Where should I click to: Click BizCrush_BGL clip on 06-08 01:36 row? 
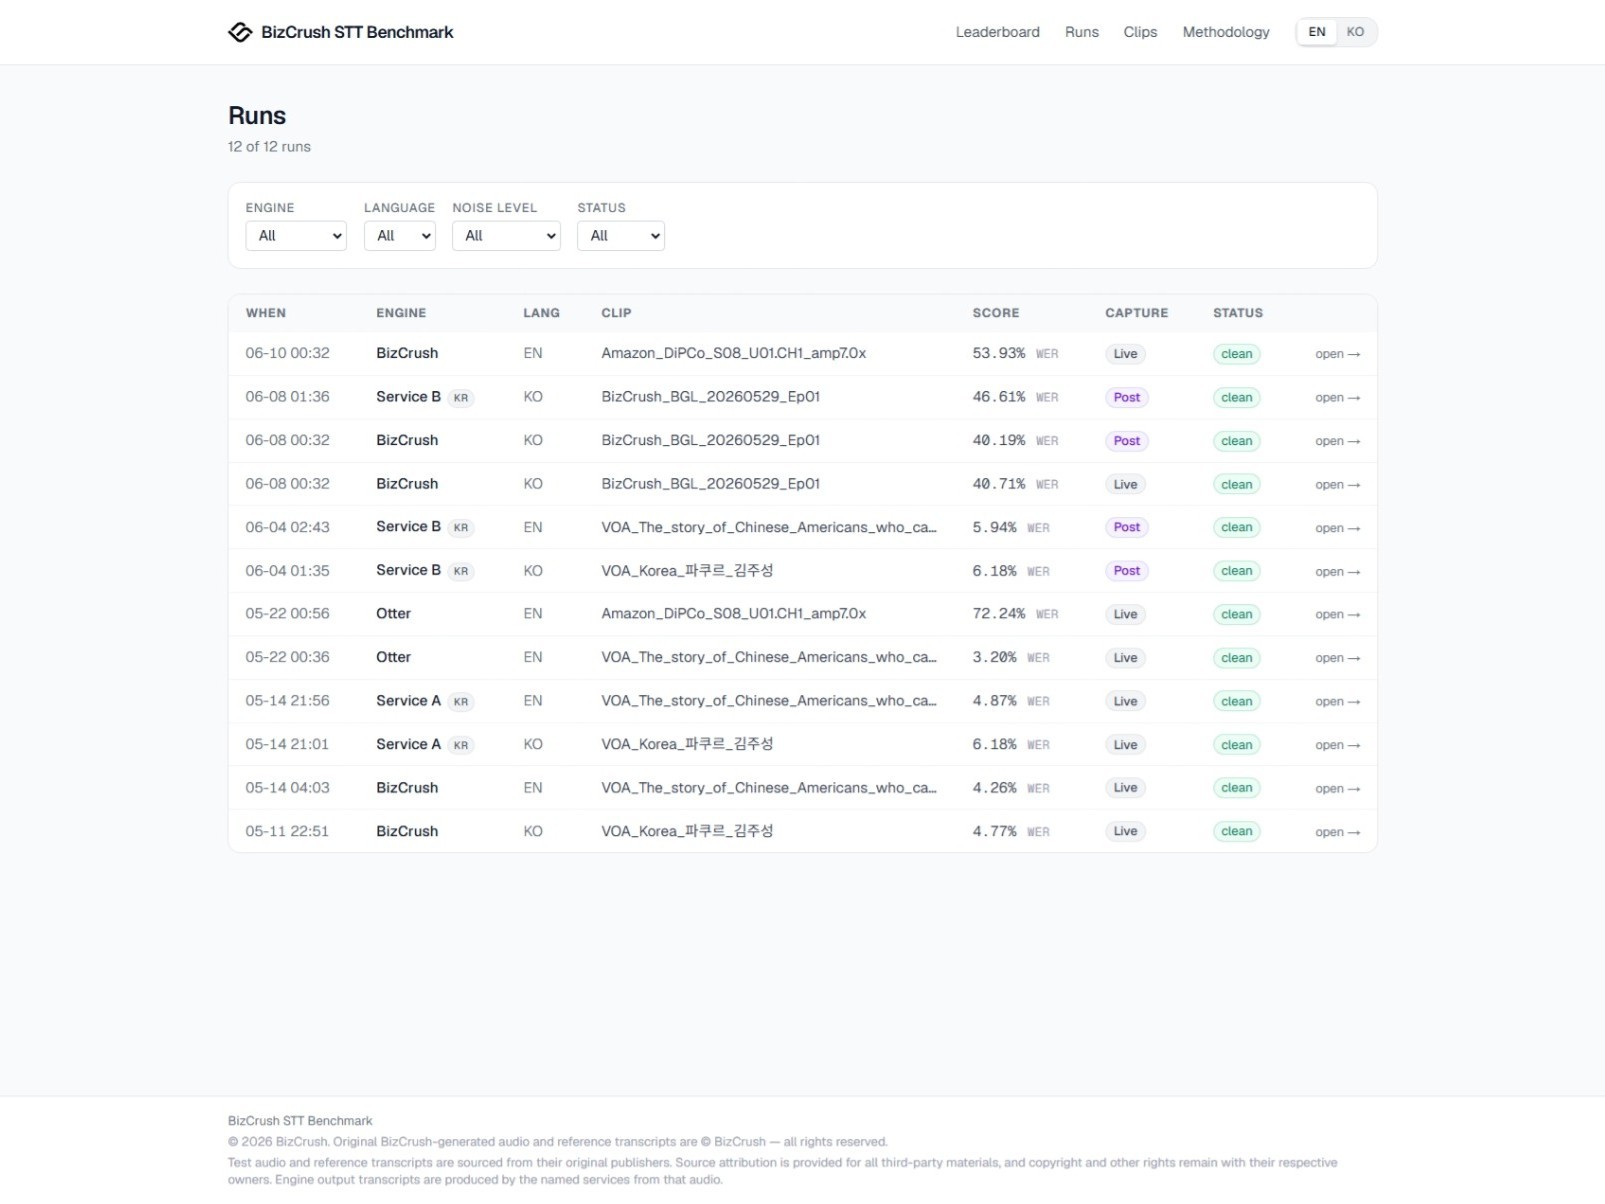(711, 397)
